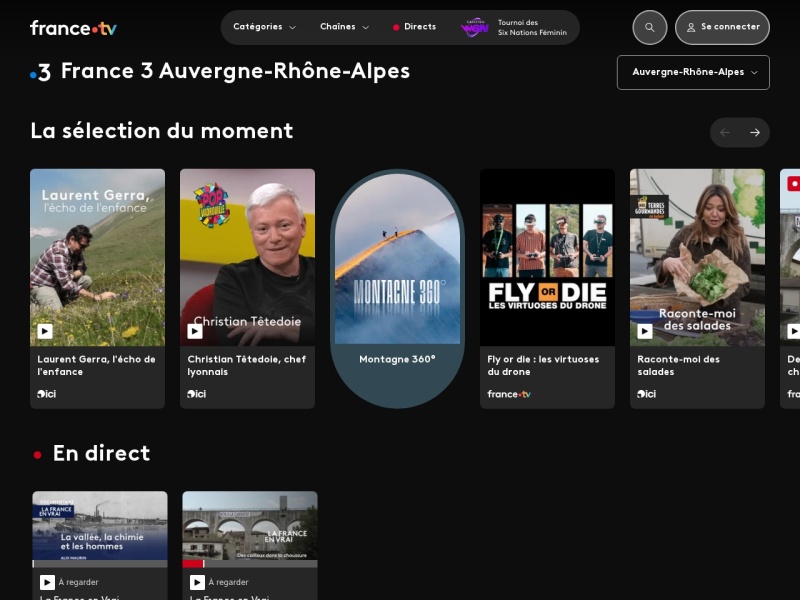Open the search magnifier button
This screenshot has width=800, height=600.
coord(649,28)
